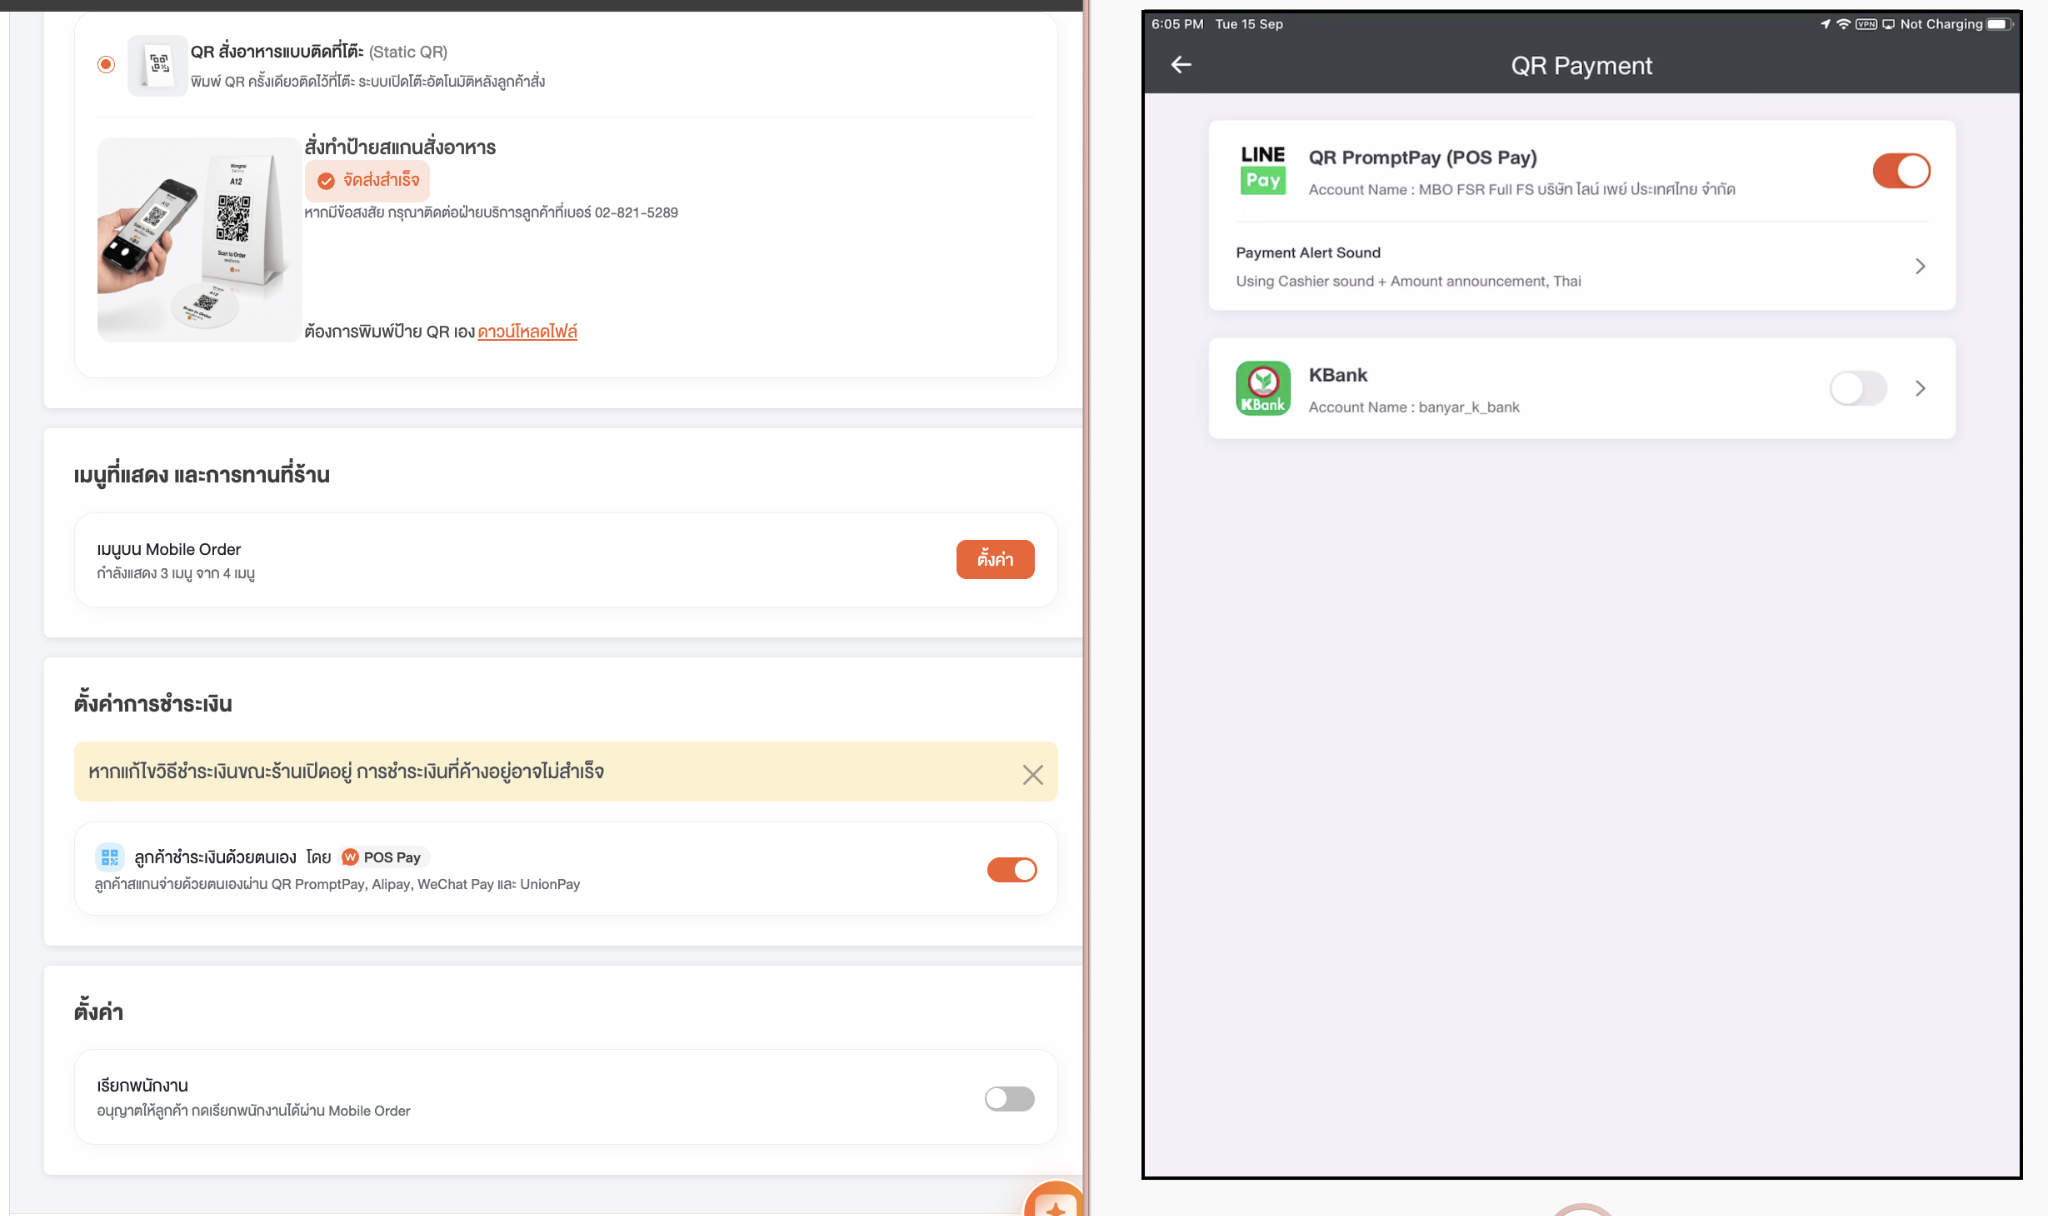Click "Using Cashier sound + Amount announcement, Thai"
This screenshot has height=1216, width=2048.
click(1408, 281)
